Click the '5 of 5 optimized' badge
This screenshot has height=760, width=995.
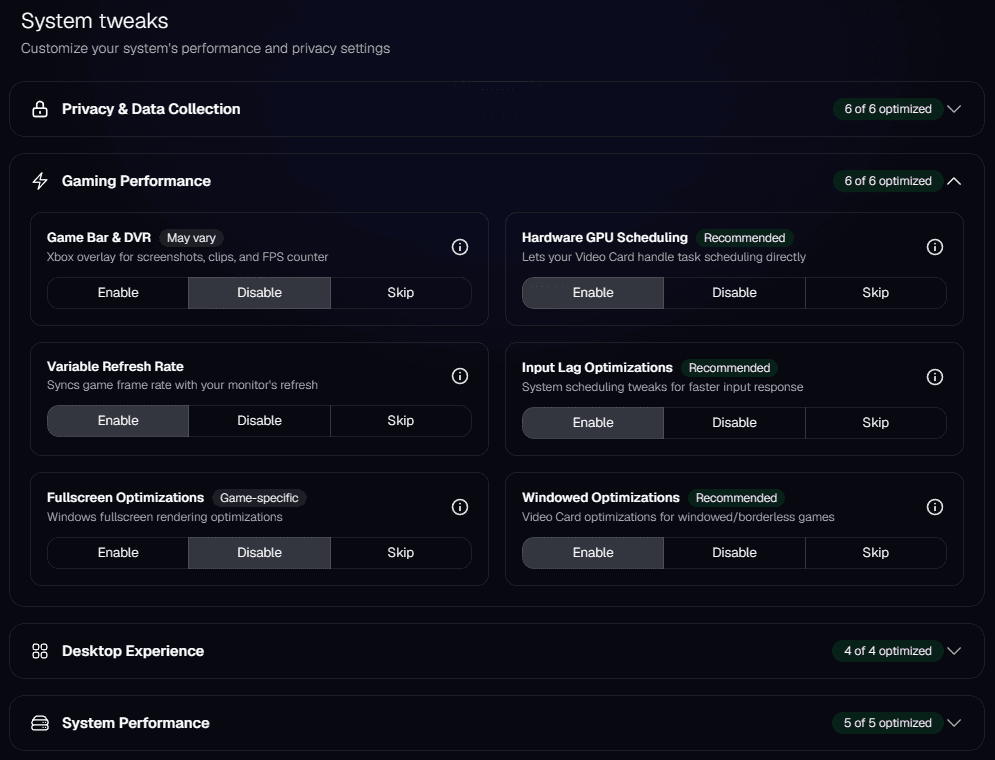pos(888,723)
